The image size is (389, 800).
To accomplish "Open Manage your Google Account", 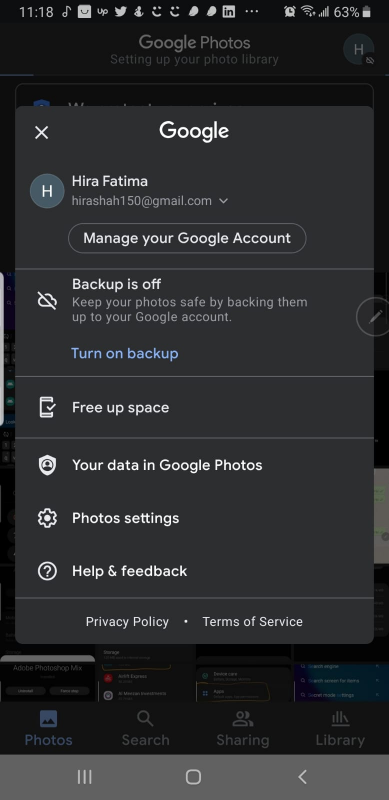I will [187, 238].
